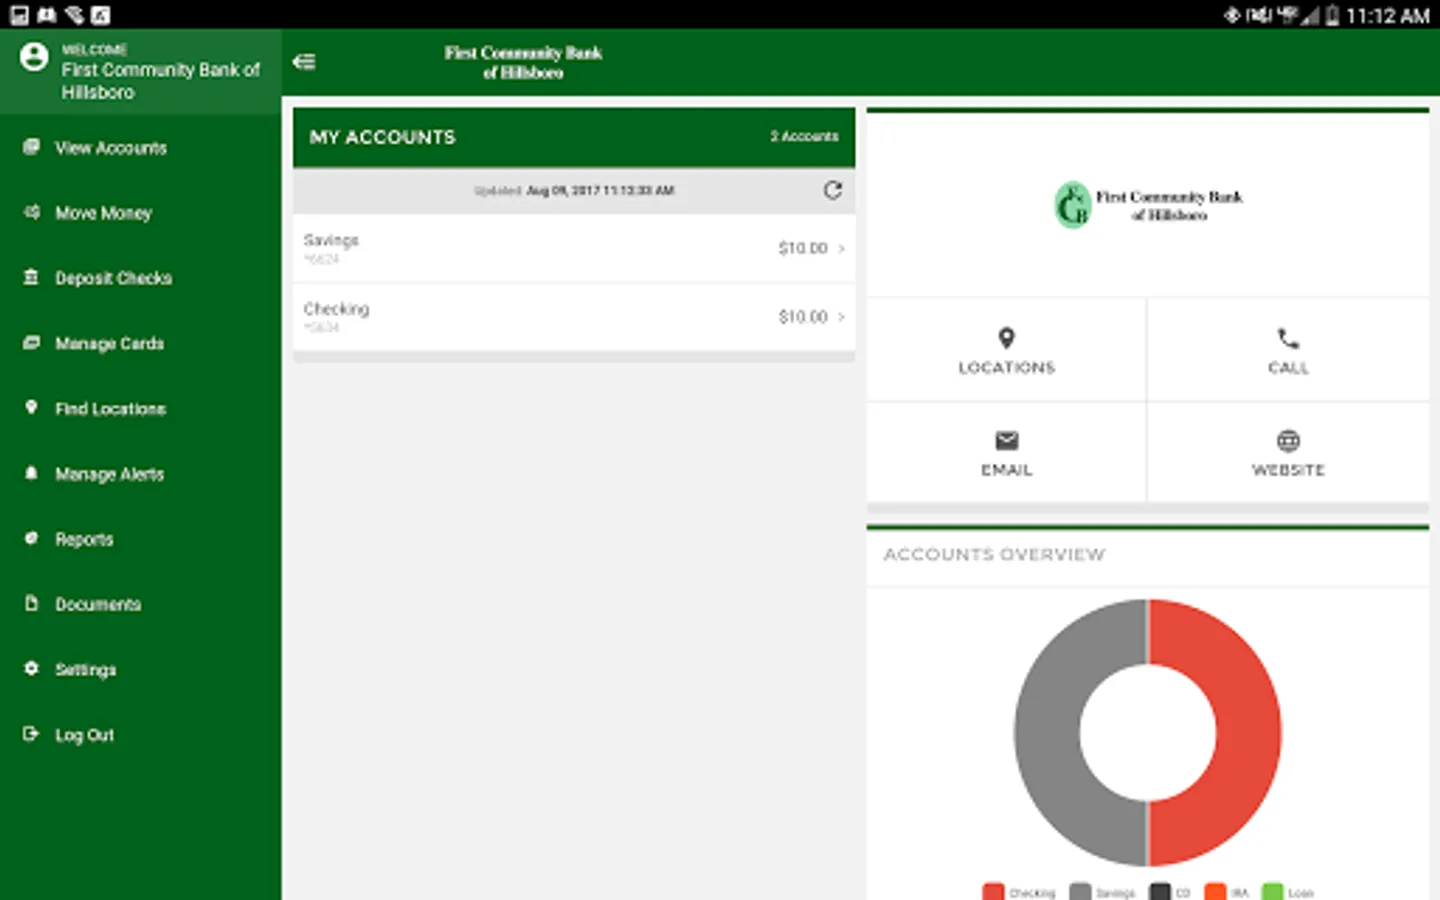Click the Documents file icon
This screenshot has width=1440, height=900.
click(x=31, y=603)
